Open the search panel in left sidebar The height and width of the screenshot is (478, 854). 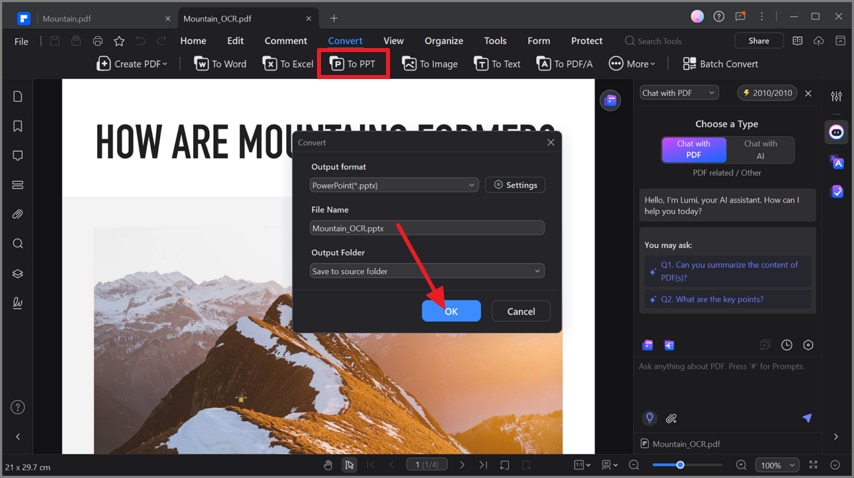pyautogui.click(x=17, y=243)
